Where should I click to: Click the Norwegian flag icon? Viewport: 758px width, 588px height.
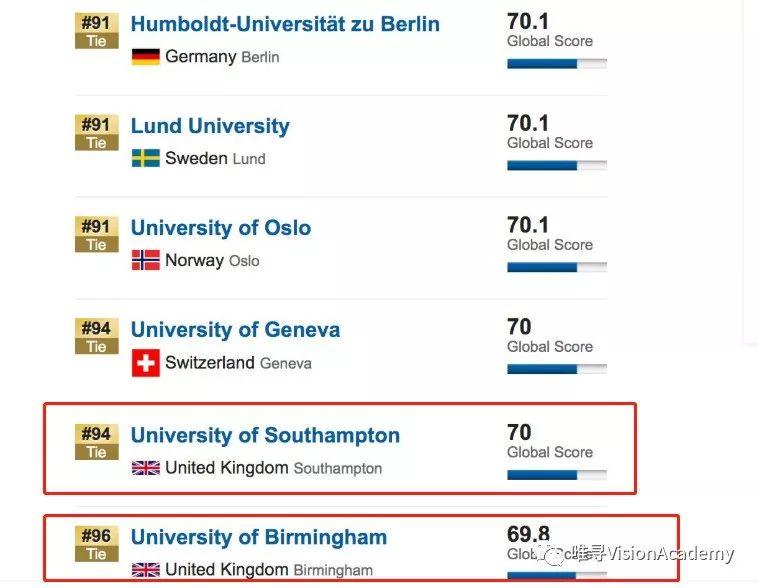(145, 260)
